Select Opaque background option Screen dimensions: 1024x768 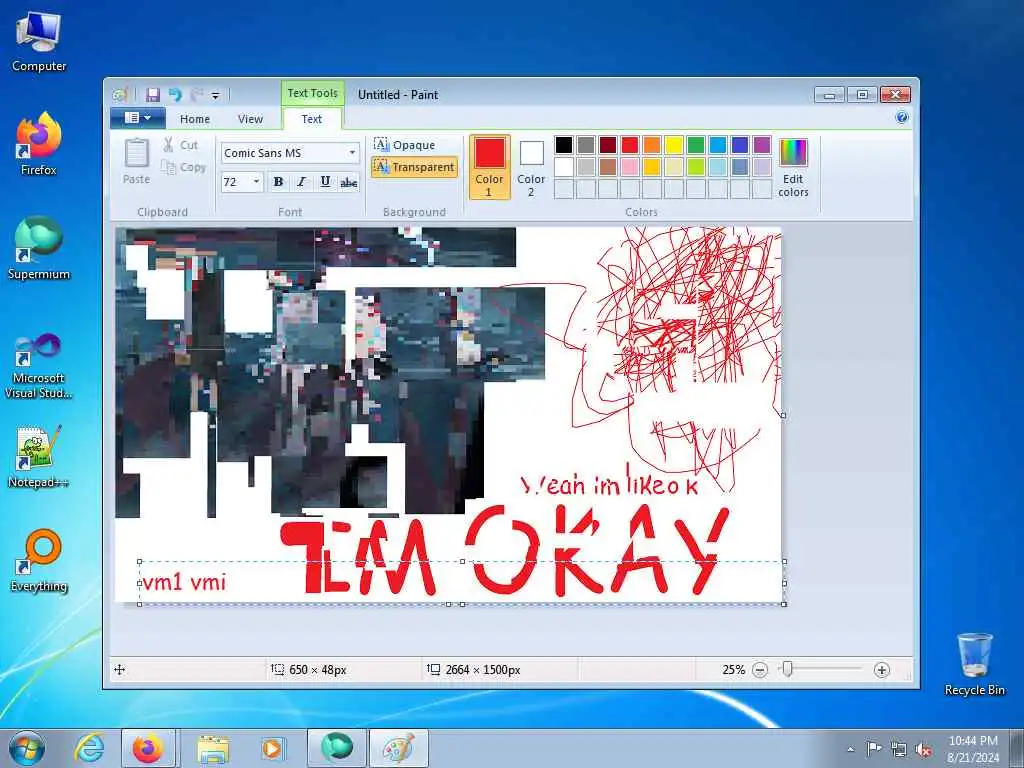pyautogui.click(x=405, y=145)
